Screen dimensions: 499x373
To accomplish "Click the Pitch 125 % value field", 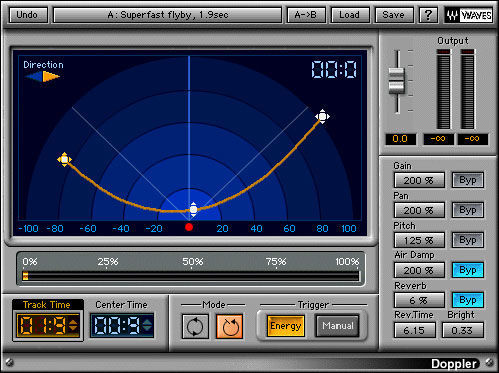I will coord(419,240).
